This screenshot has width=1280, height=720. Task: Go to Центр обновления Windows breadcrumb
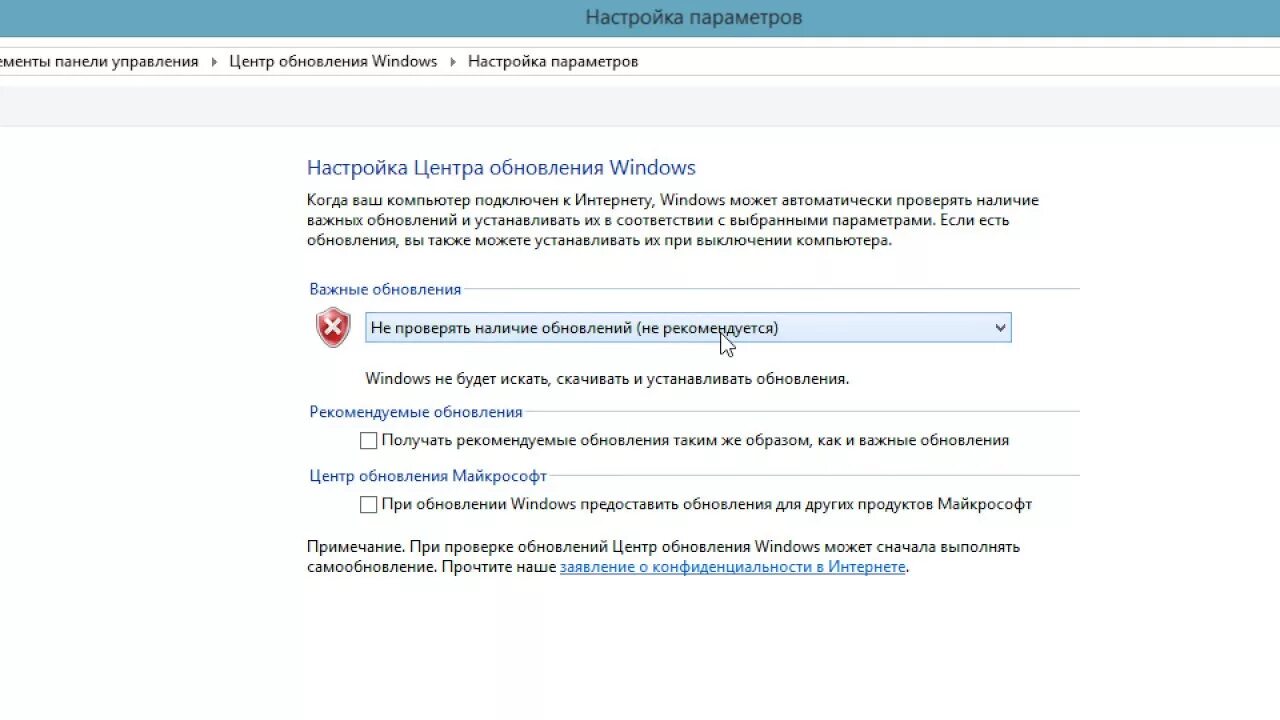tap(333, 62)
